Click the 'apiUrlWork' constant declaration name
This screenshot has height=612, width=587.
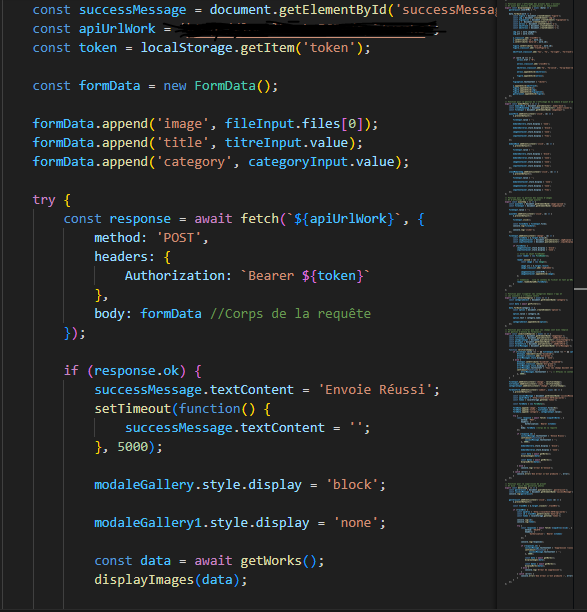117,28
